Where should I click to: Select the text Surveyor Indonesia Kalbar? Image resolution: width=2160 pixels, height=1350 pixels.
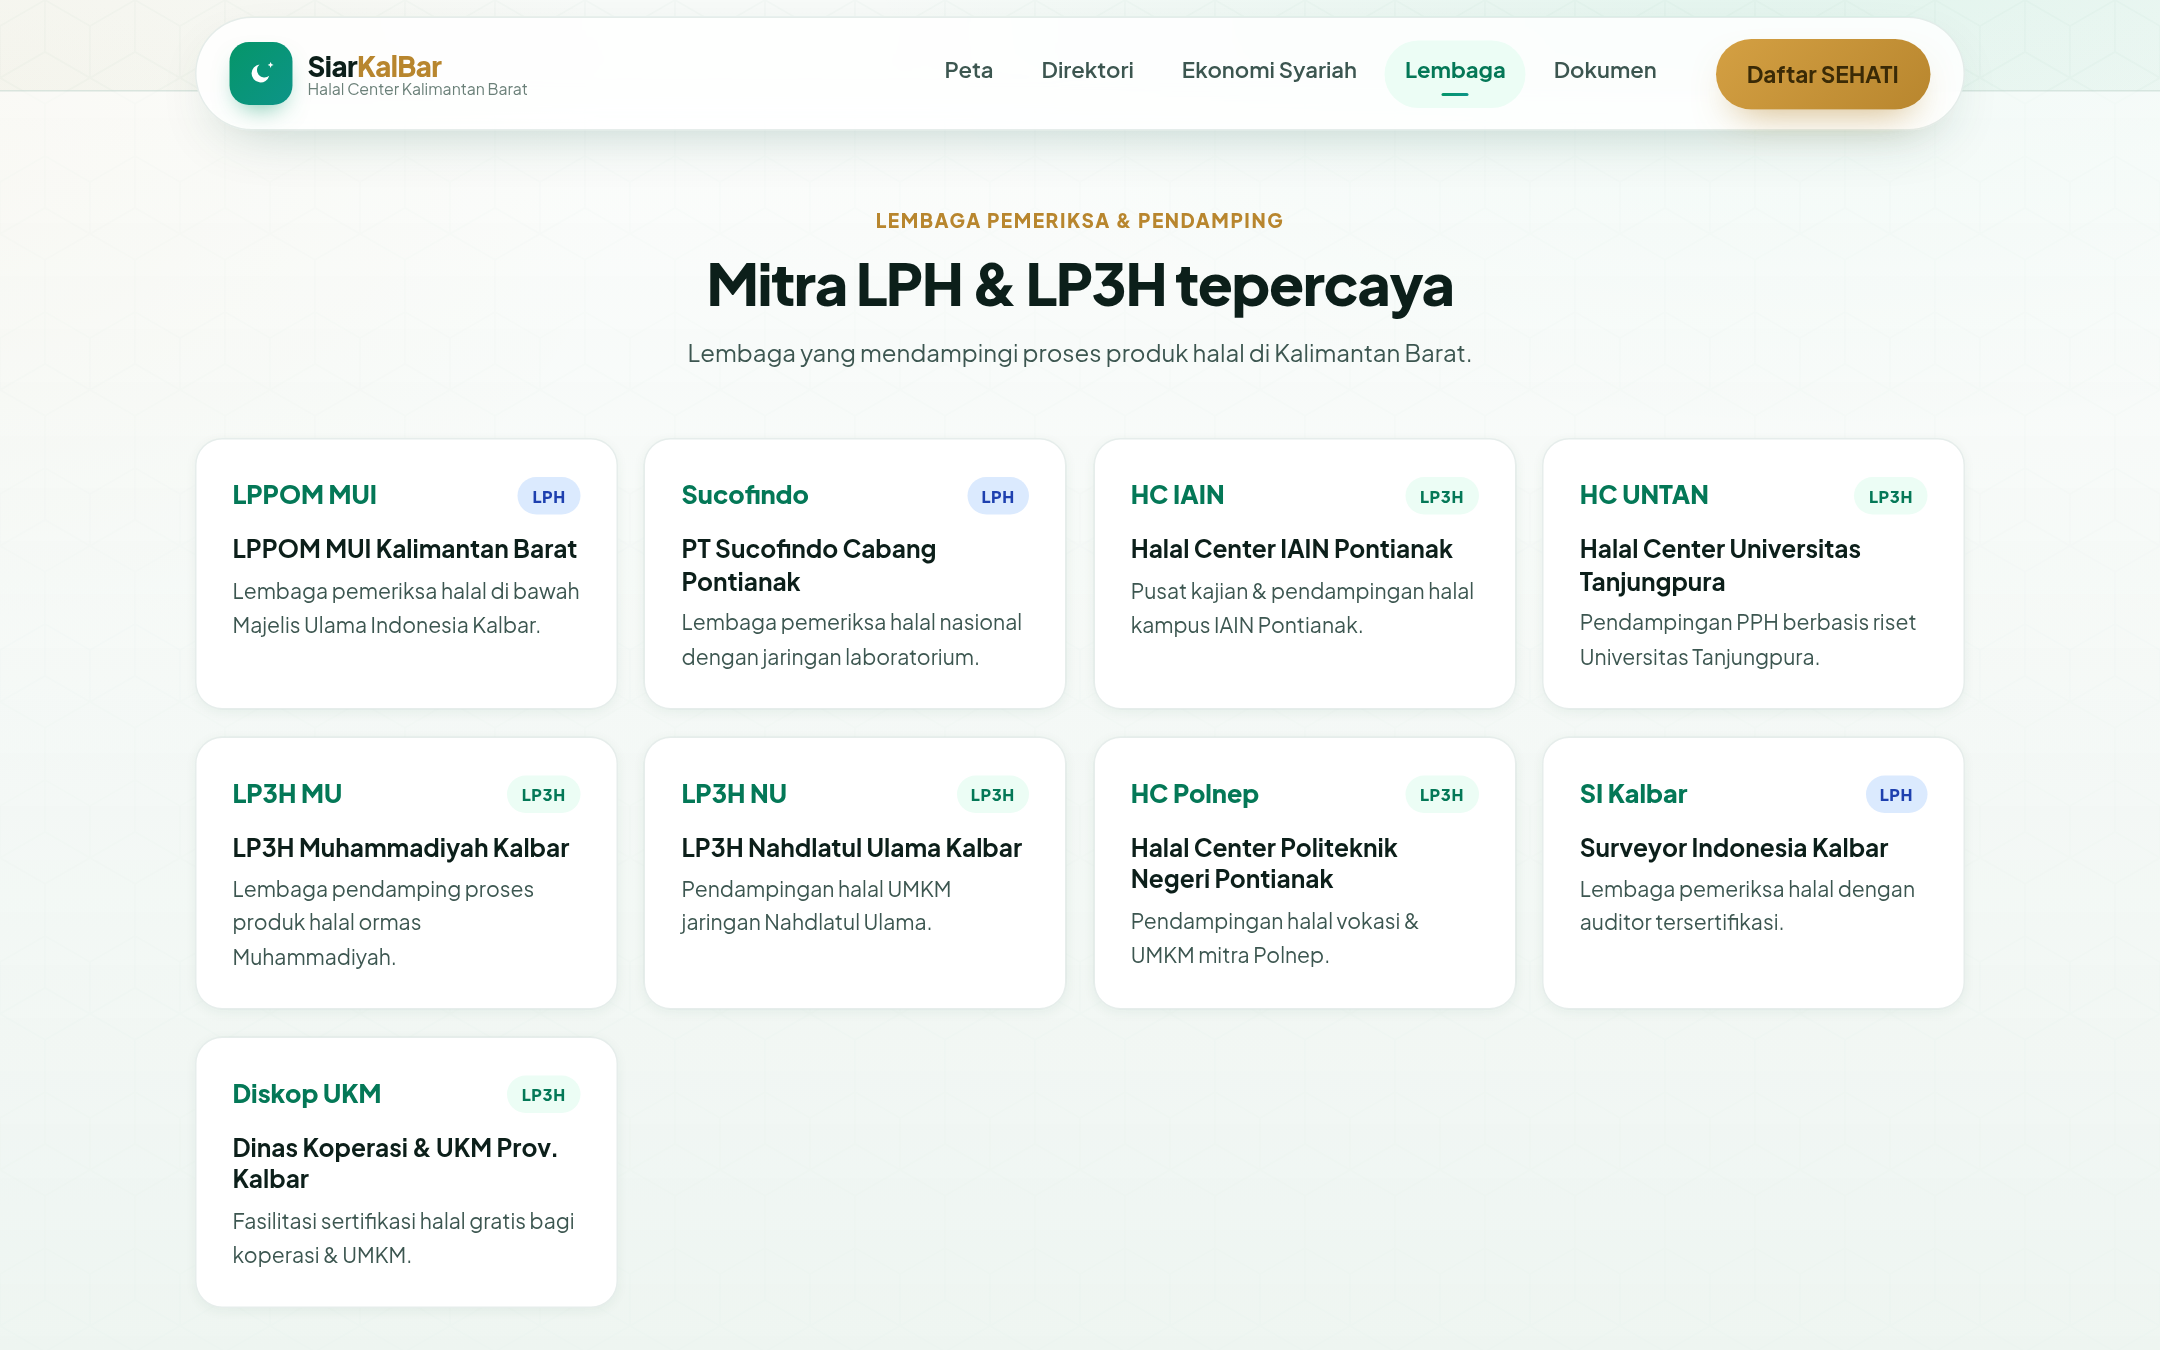(x=1733, y=848)
